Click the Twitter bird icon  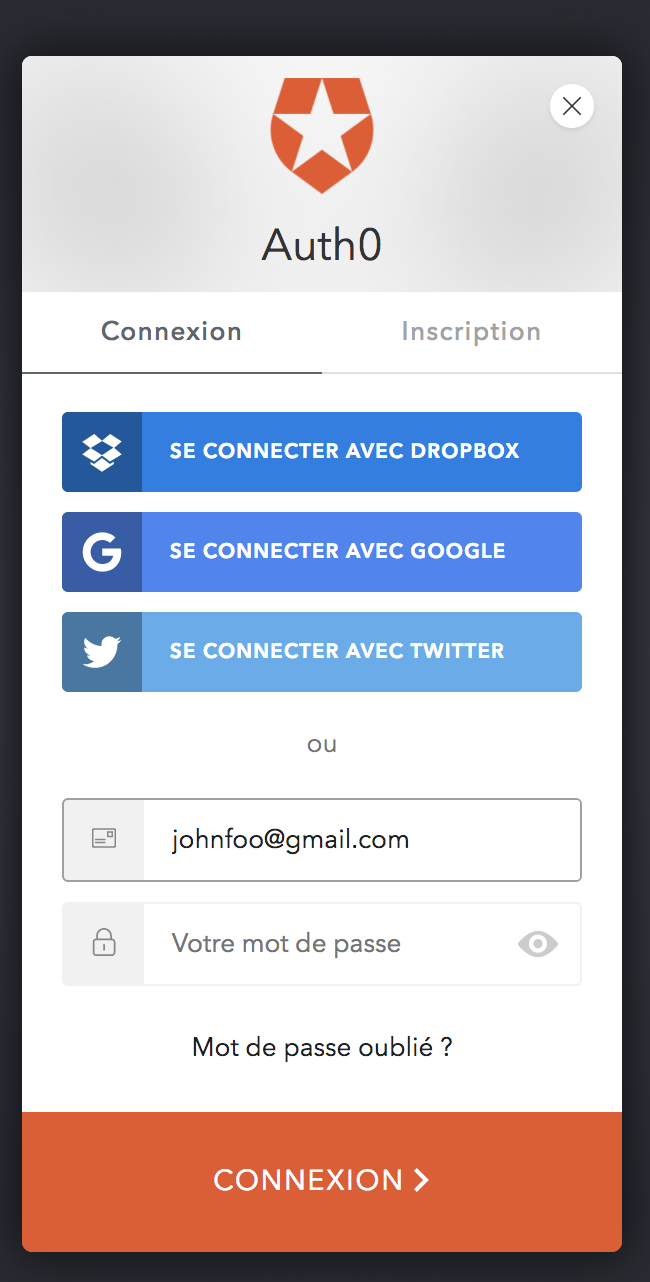point(102,652)
